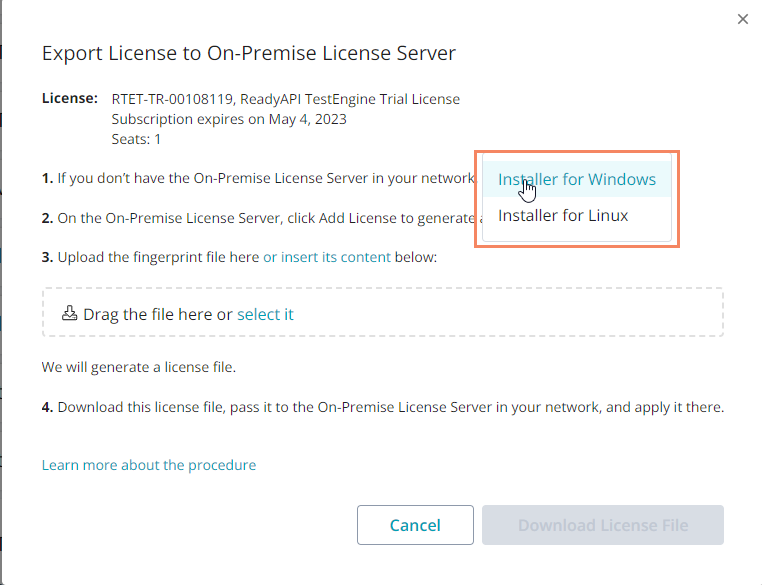Click the dialog title heading
This screenshot has height=585, width=762.
pyautogui.click(x=249, y=53)
